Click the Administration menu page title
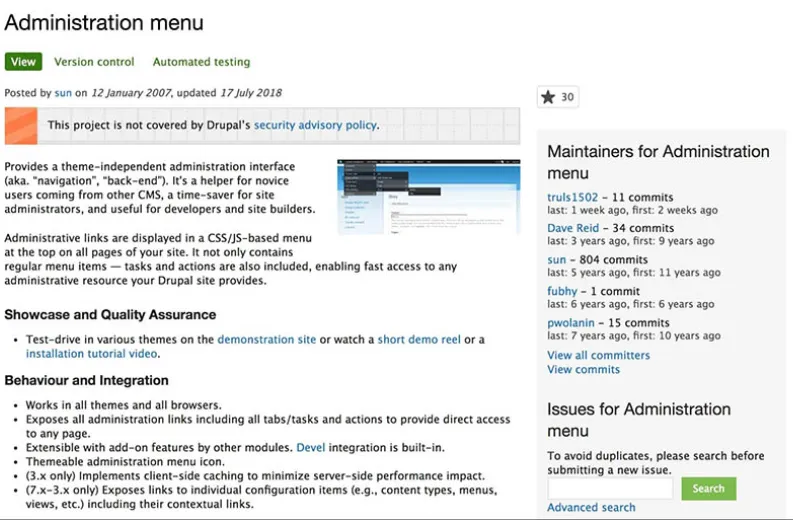Screen dimensions: 793x523 (x=104, y=23)
